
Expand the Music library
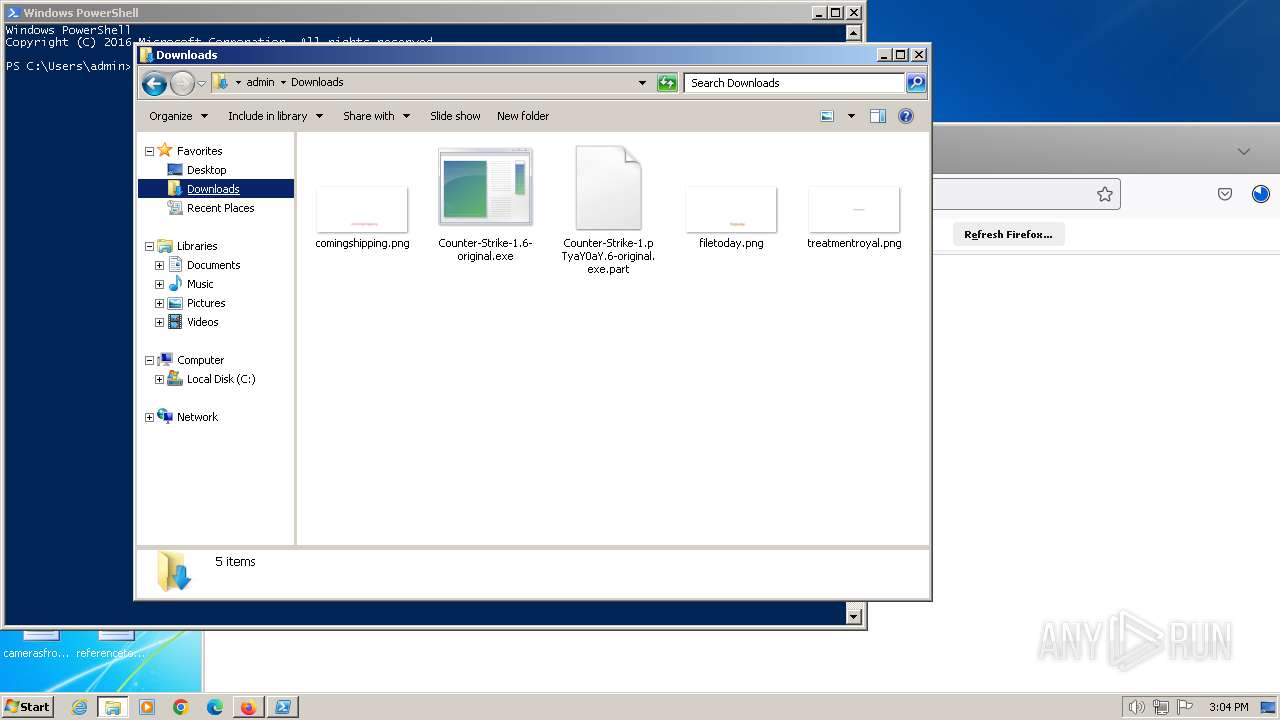point(159,284)
